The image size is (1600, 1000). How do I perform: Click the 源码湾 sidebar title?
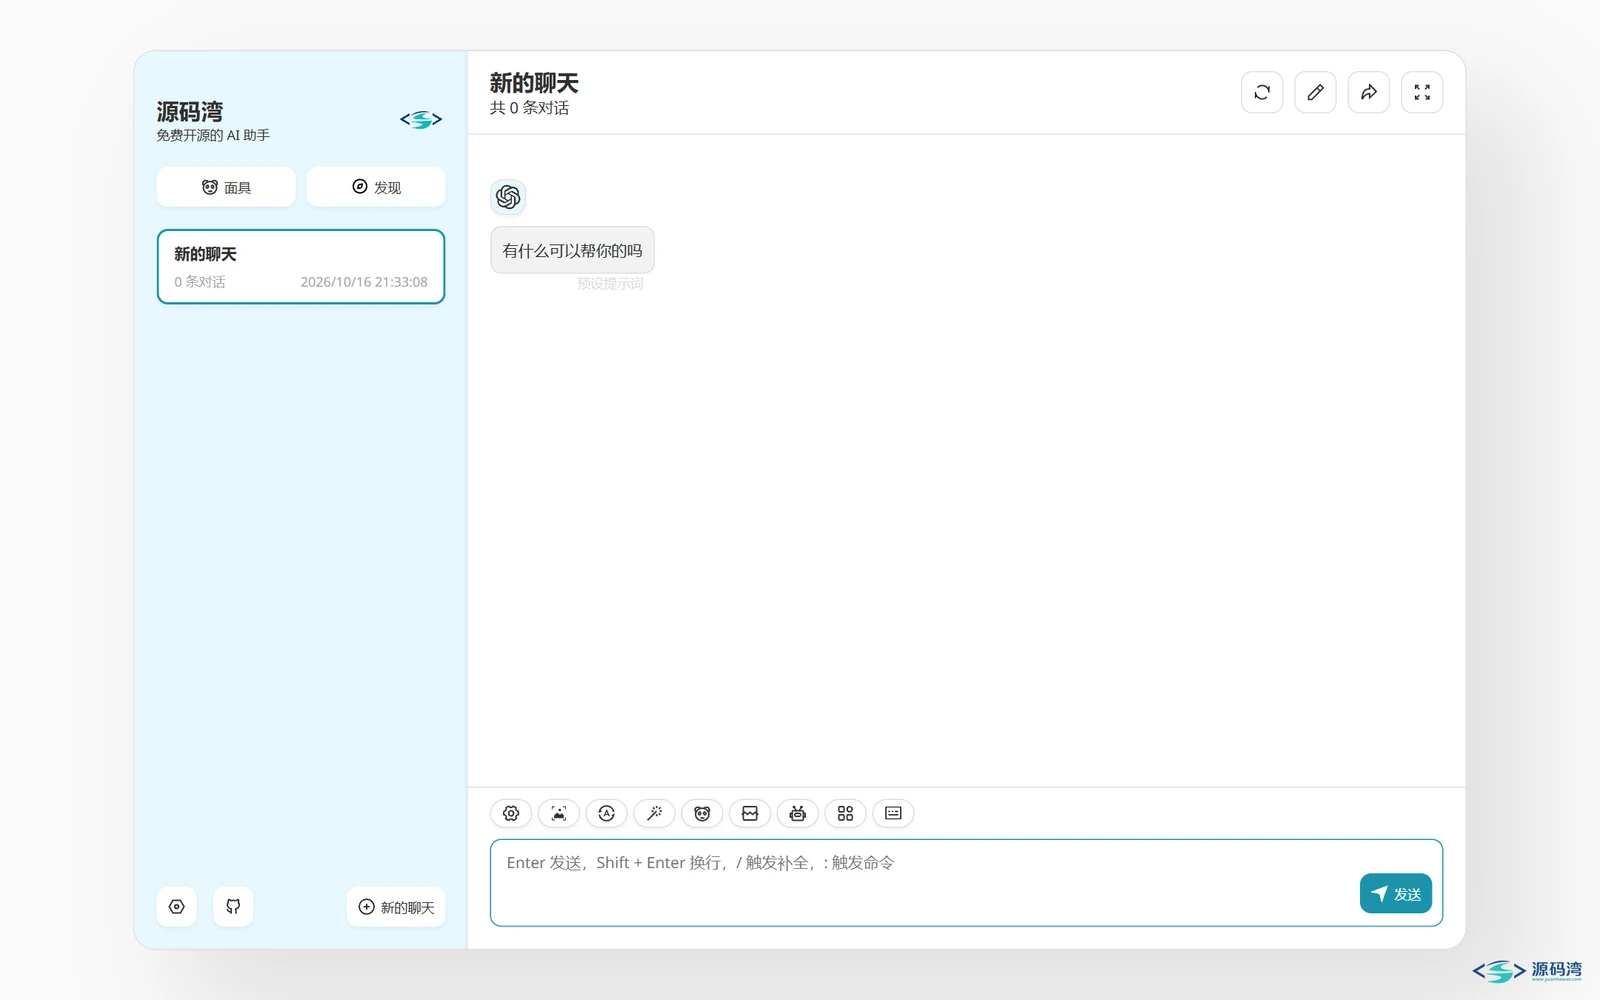pos(190,111)
